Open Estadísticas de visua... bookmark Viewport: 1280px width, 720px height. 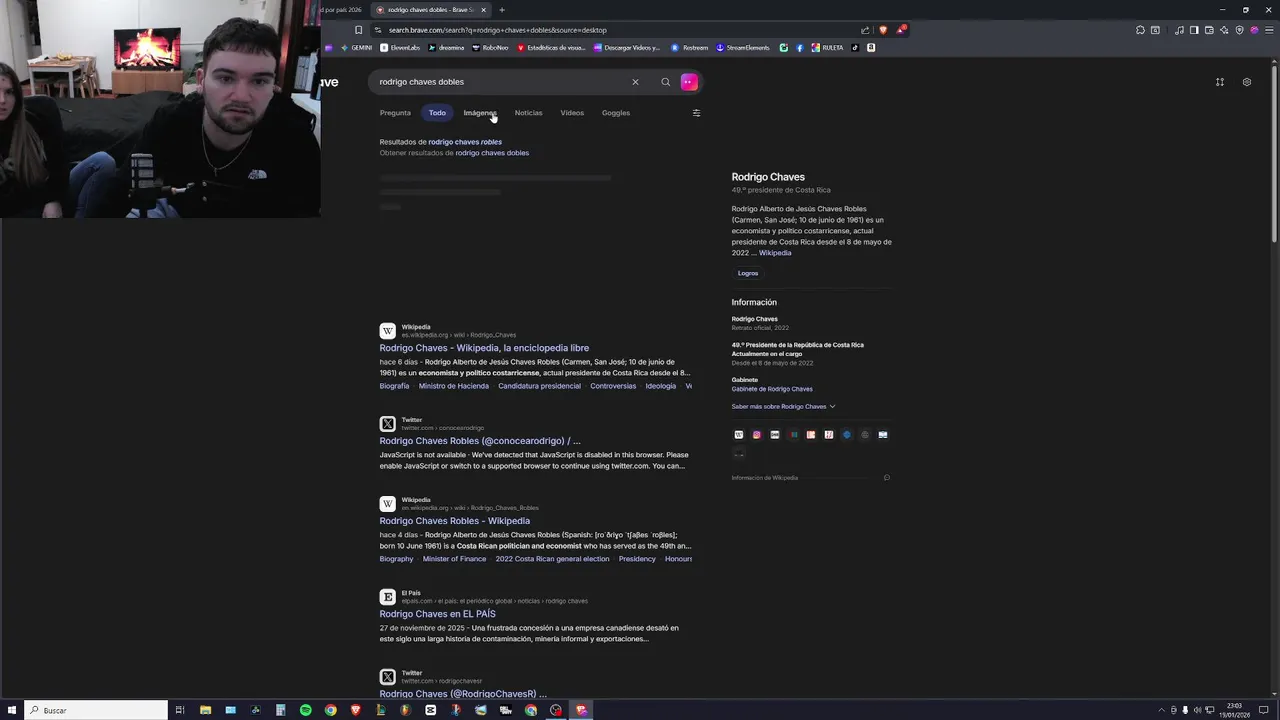(x=551, y=48)
